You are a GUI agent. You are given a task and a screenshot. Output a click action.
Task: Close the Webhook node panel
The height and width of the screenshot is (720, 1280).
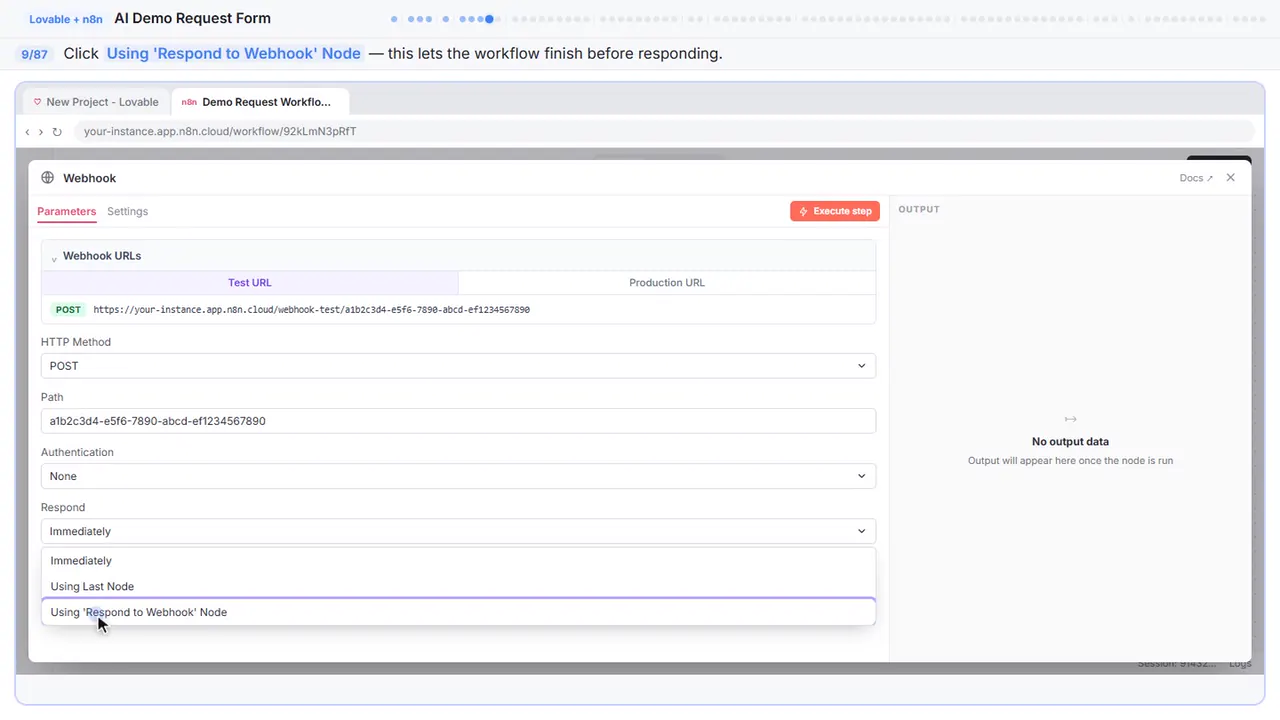1231,178
